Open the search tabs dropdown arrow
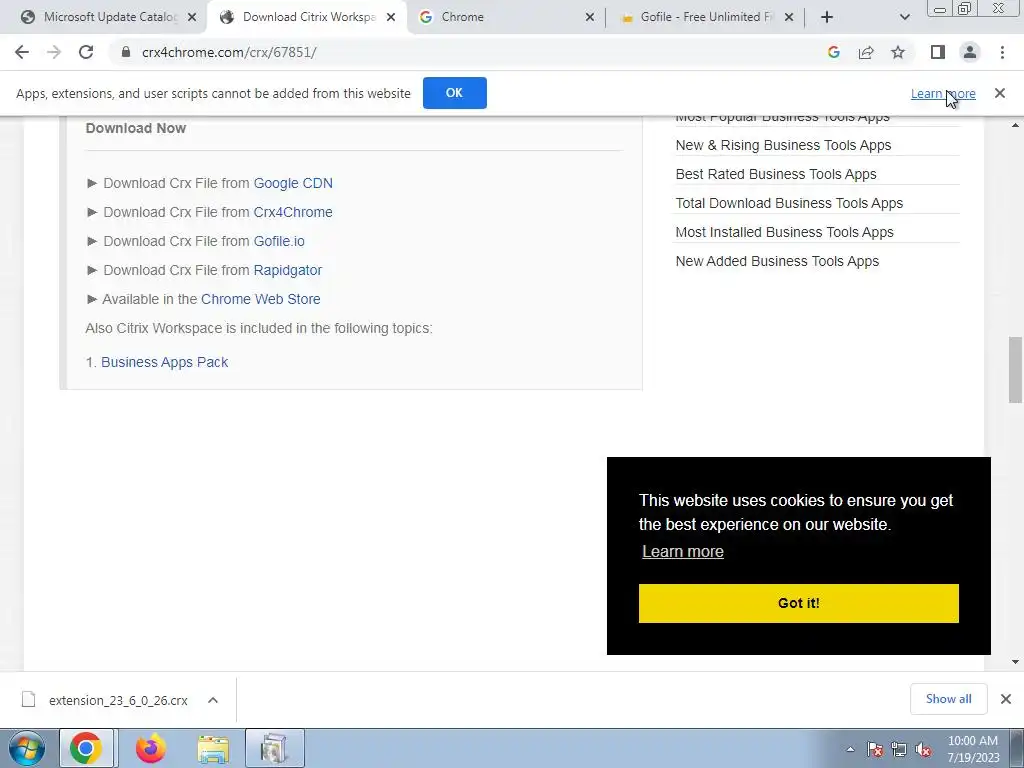Image resolution: width=1024 pixels, height=768 pixels. 904,17
